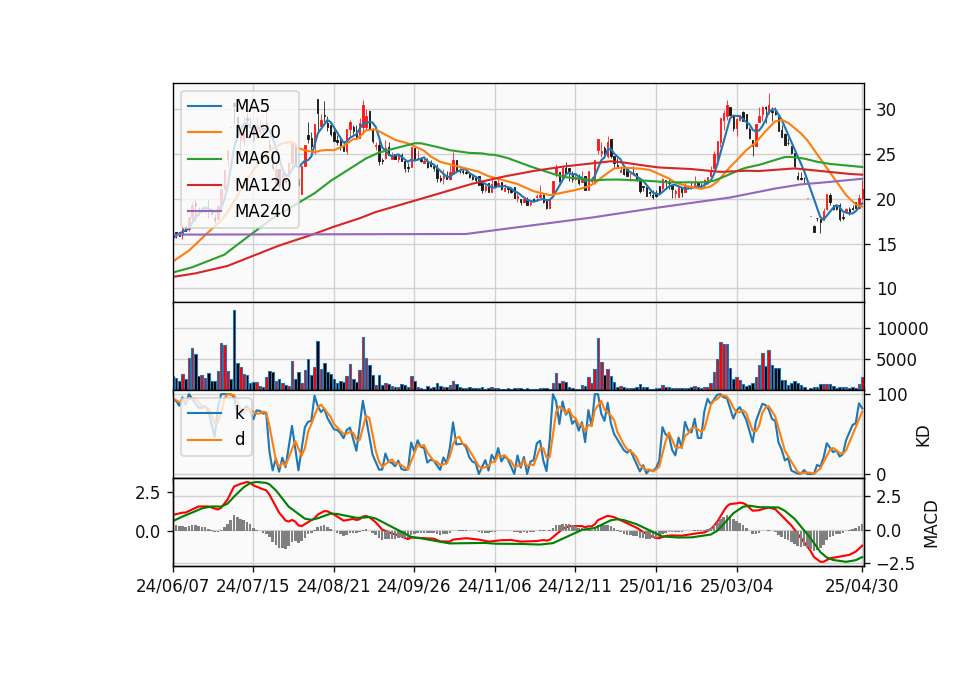
Task: Click the MACD axis title
Action: [x=930, y=524]
